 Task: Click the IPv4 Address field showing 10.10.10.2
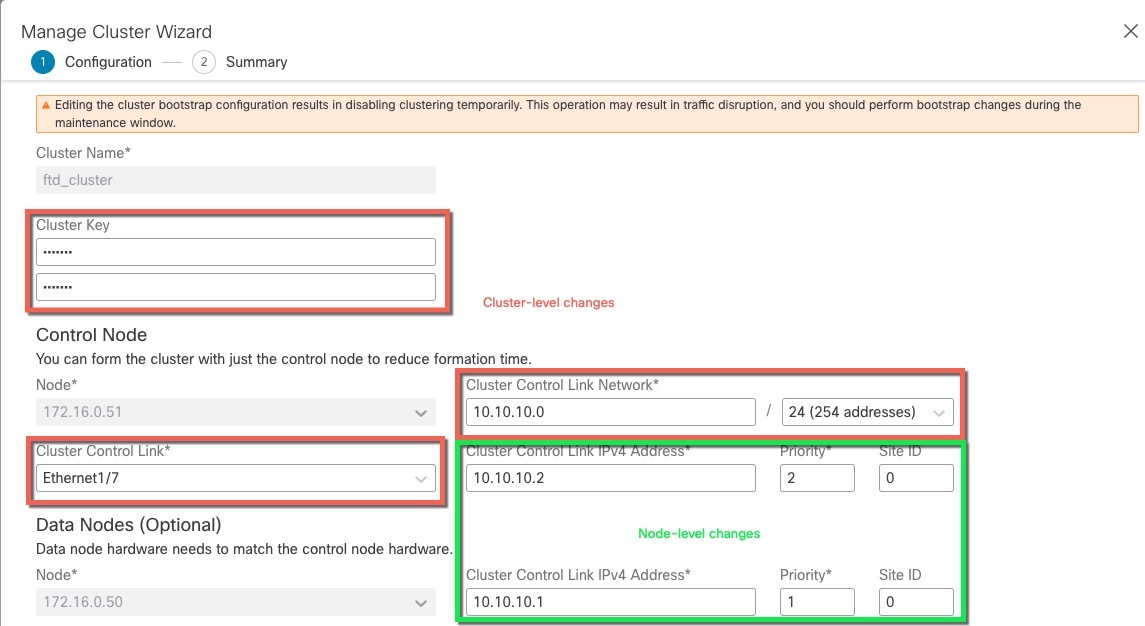point(610,478)
